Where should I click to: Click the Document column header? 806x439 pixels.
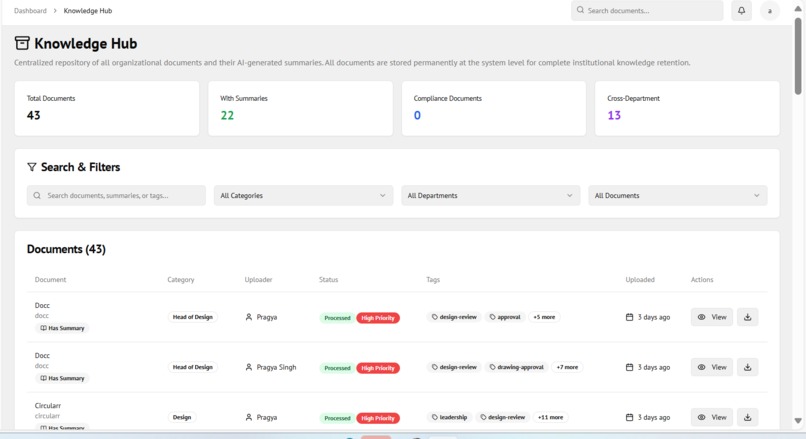pyautogui.click(x=50, y=280)
